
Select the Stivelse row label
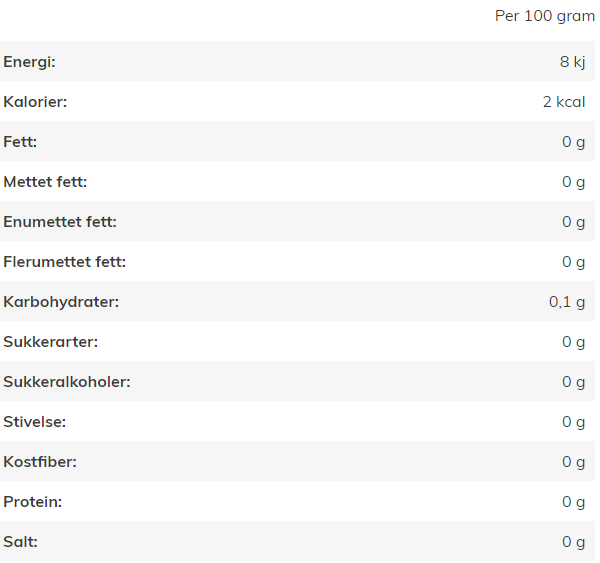coord(35,422)
